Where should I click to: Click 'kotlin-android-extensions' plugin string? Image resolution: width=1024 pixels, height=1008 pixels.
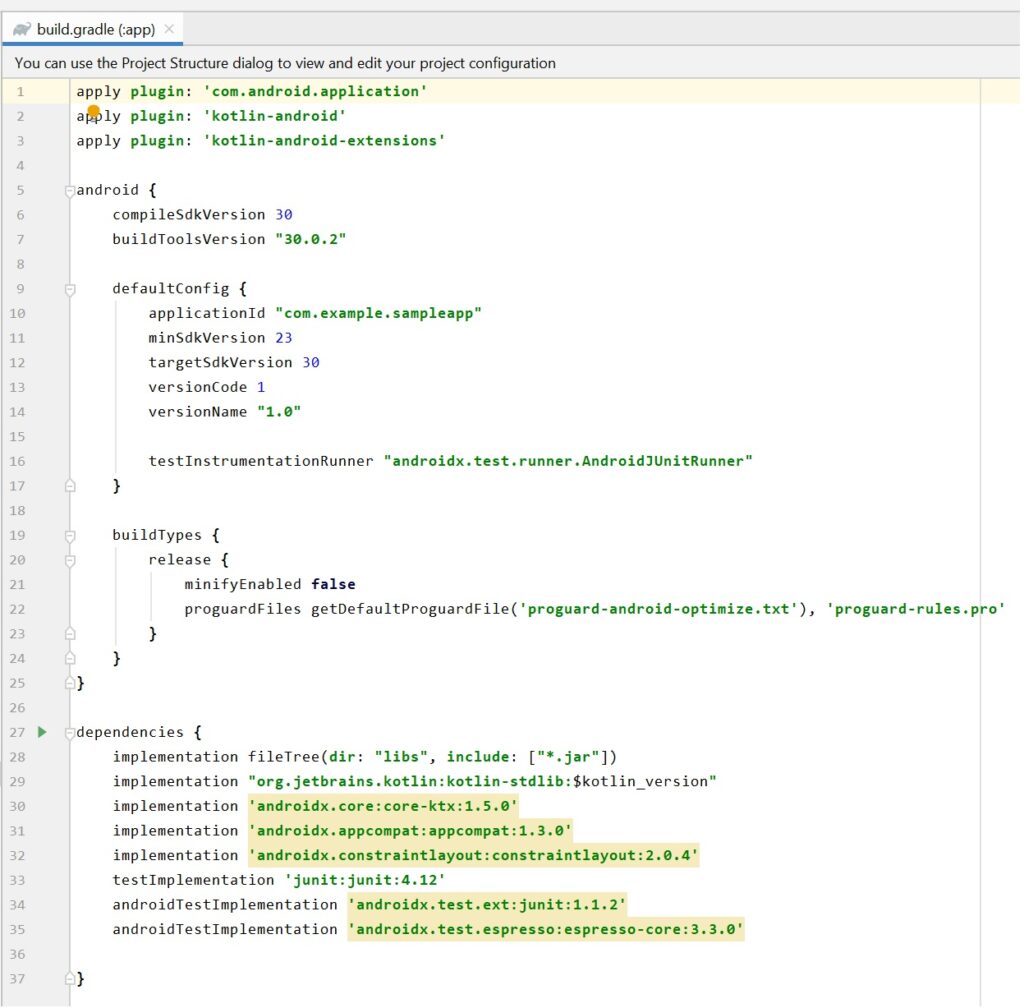[324, 141]
